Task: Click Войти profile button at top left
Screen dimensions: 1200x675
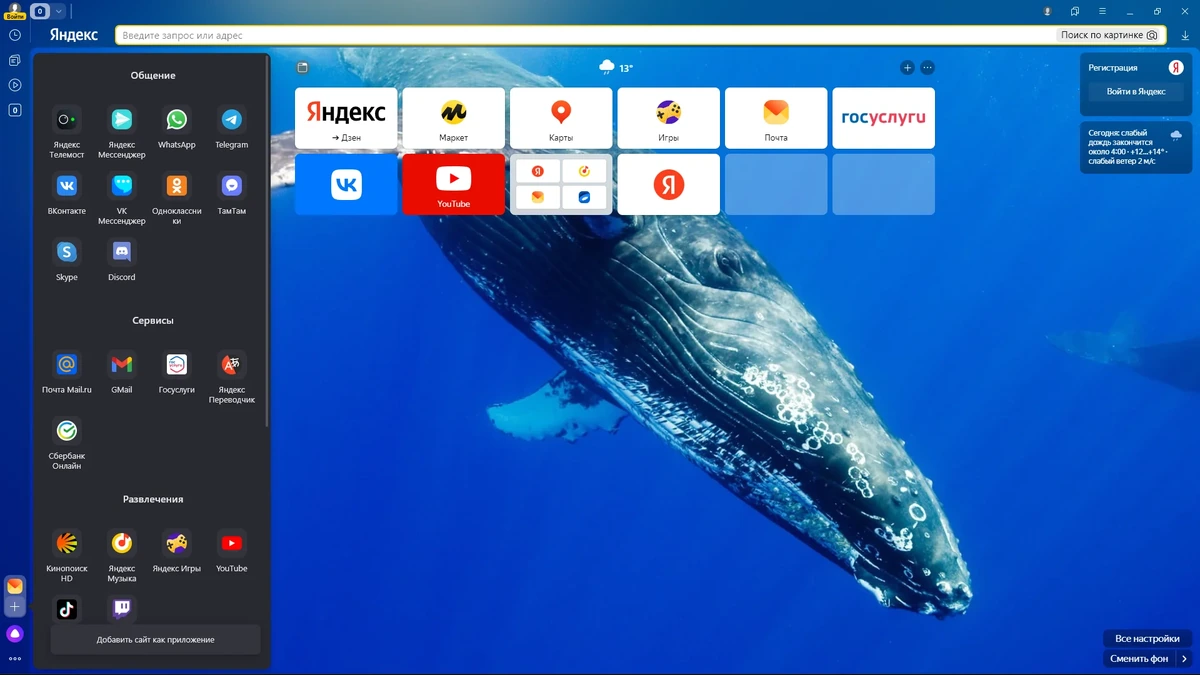Action: (x=14, y=11)
